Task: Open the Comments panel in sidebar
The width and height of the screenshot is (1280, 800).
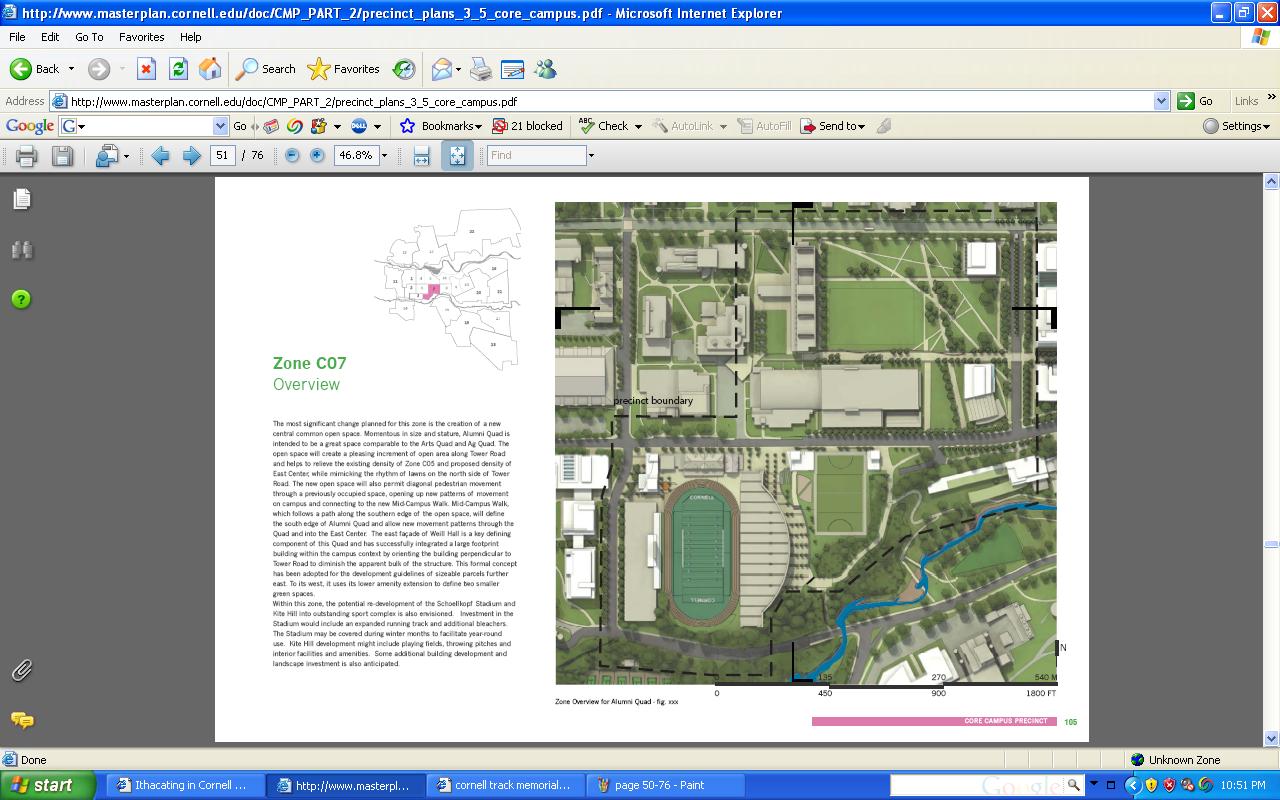Action: 22,720
